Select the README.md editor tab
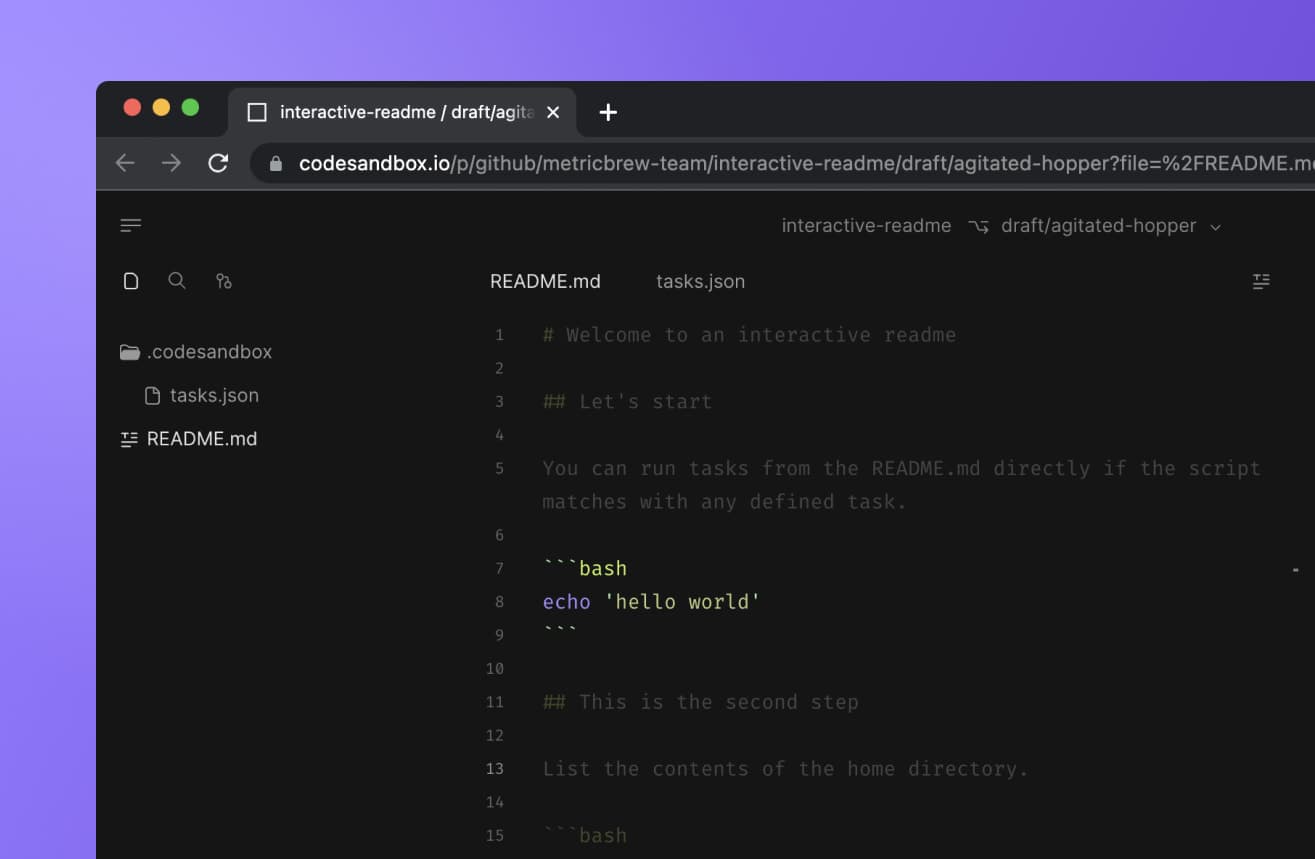 (x=545, y=281)
